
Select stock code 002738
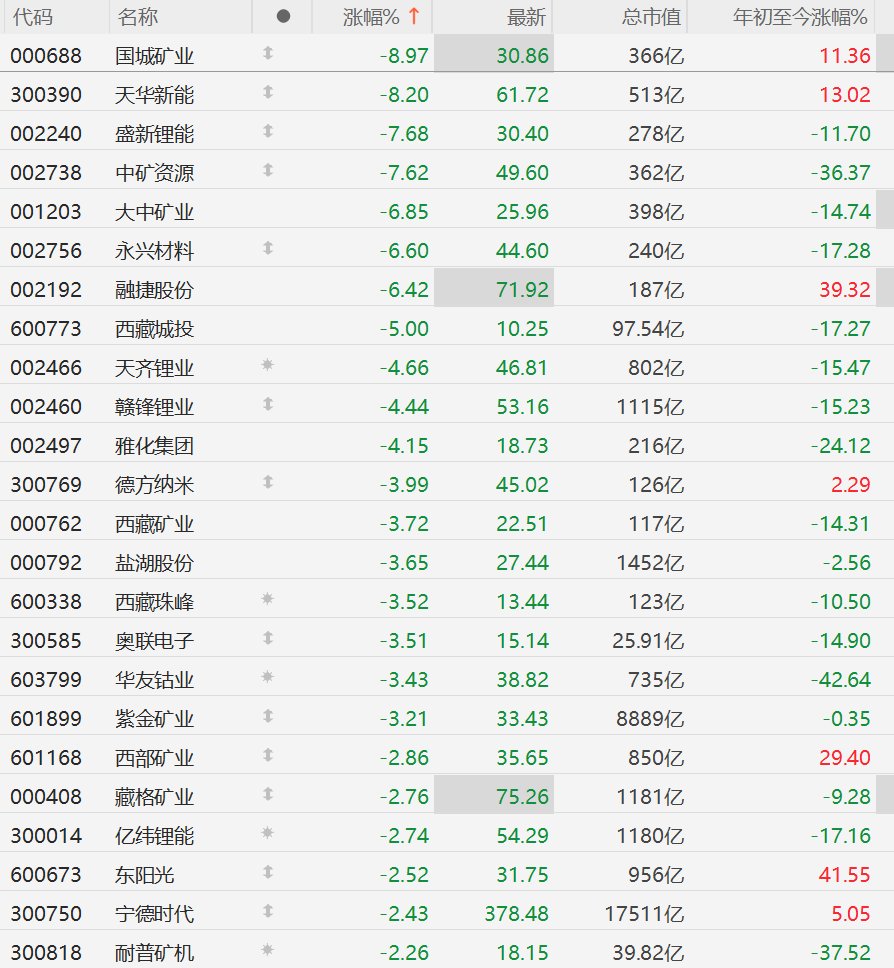click(46, 173)
